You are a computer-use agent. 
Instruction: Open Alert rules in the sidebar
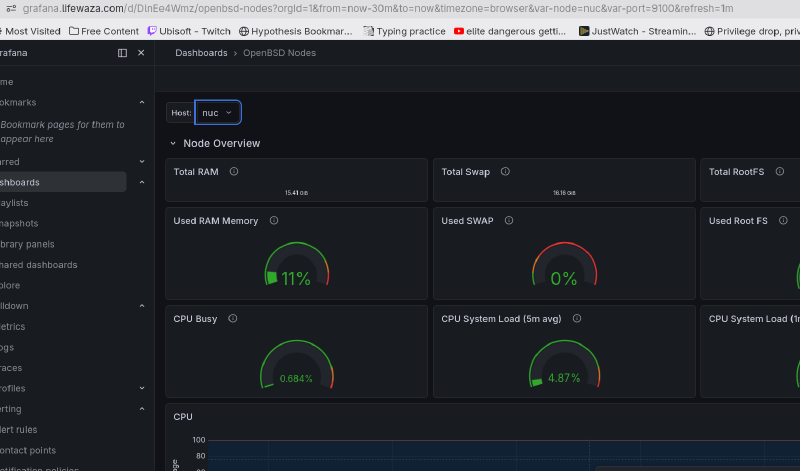(18, 430)
